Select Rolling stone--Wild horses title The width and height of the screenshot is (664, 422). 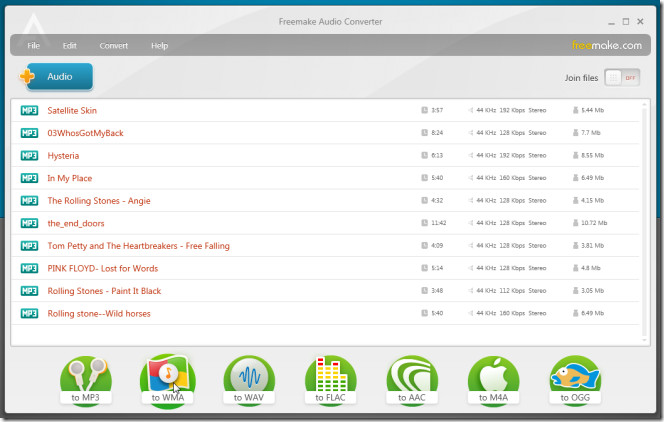(99, 314)
